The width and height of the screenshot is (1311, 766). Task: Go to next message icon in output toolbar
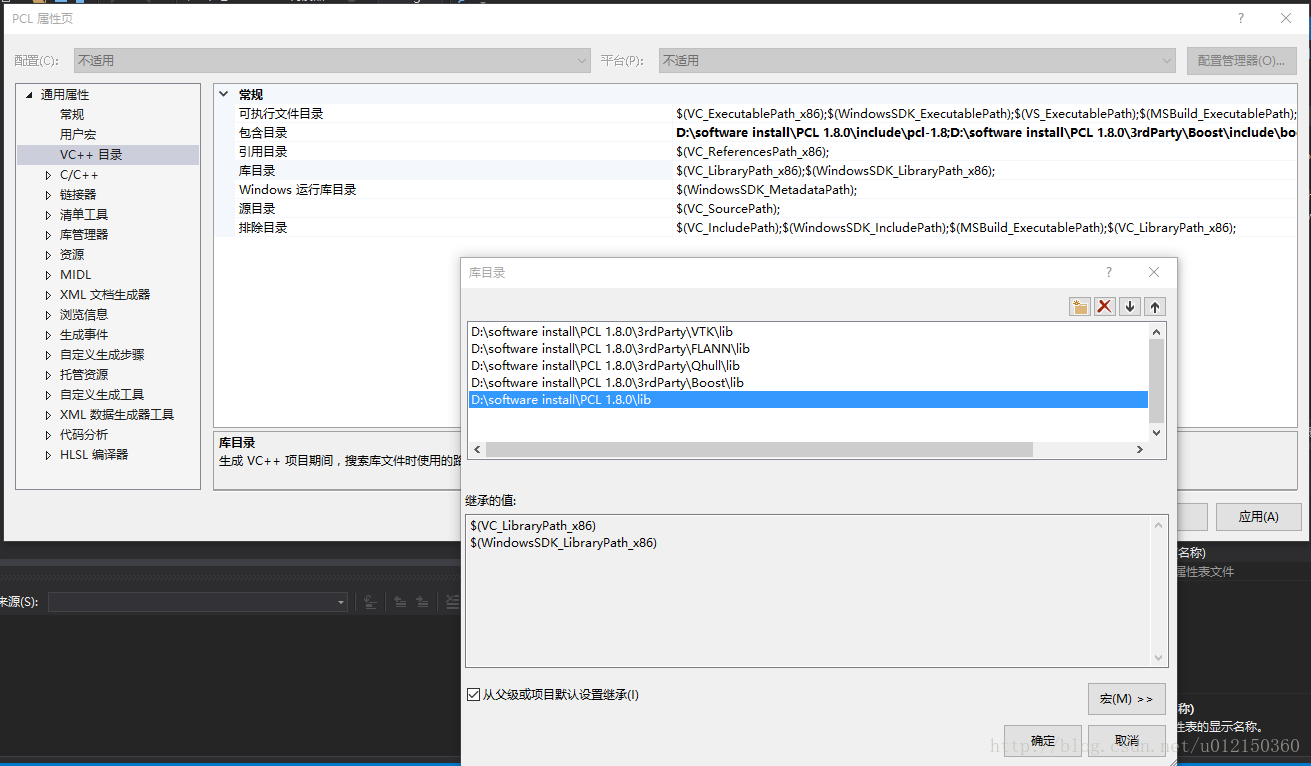tap(422, 602)
